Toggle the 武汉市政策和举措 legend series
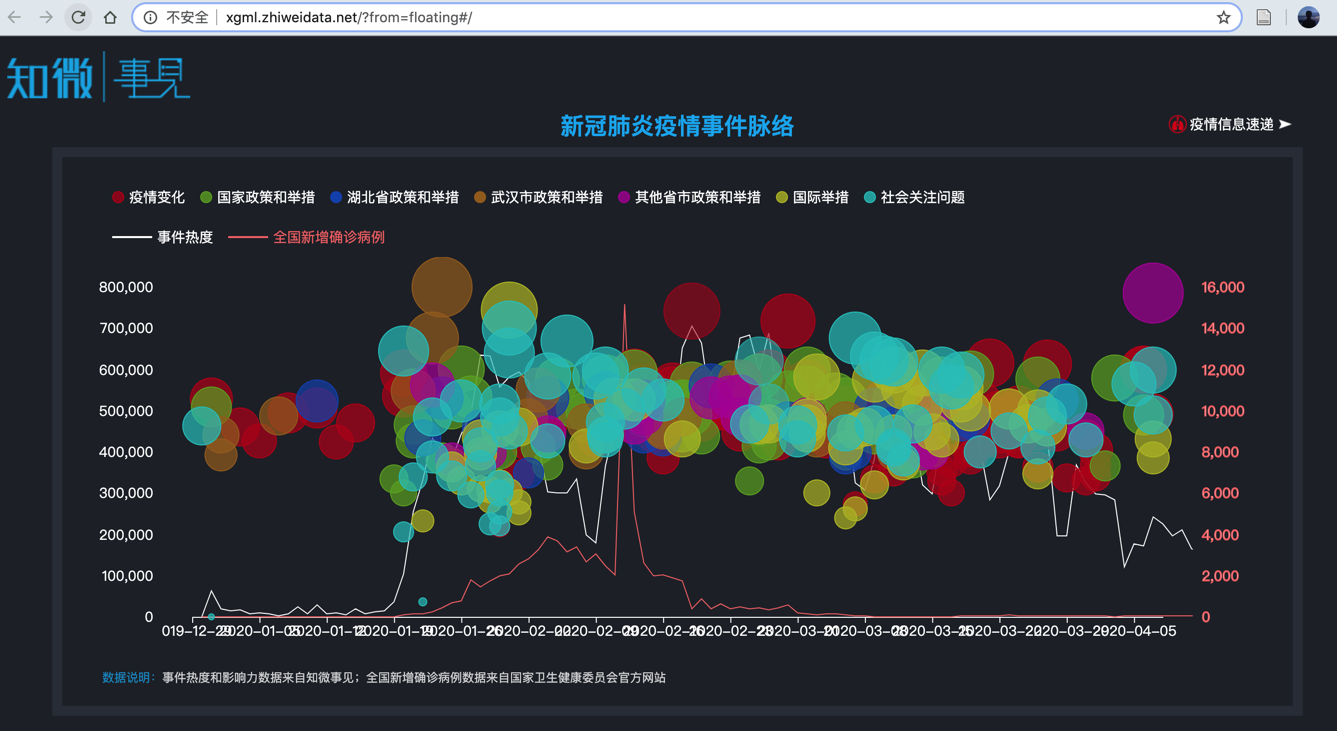The height and width of the screenshot is (731, 1337). coord(538,197)
